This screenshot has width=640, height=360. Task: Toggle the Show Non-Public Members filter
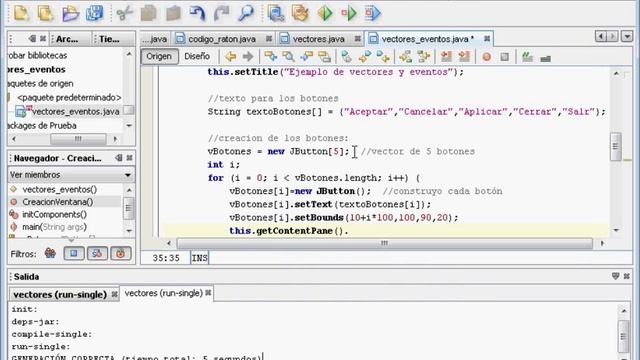pyautogui.click(x=121, y=253)
